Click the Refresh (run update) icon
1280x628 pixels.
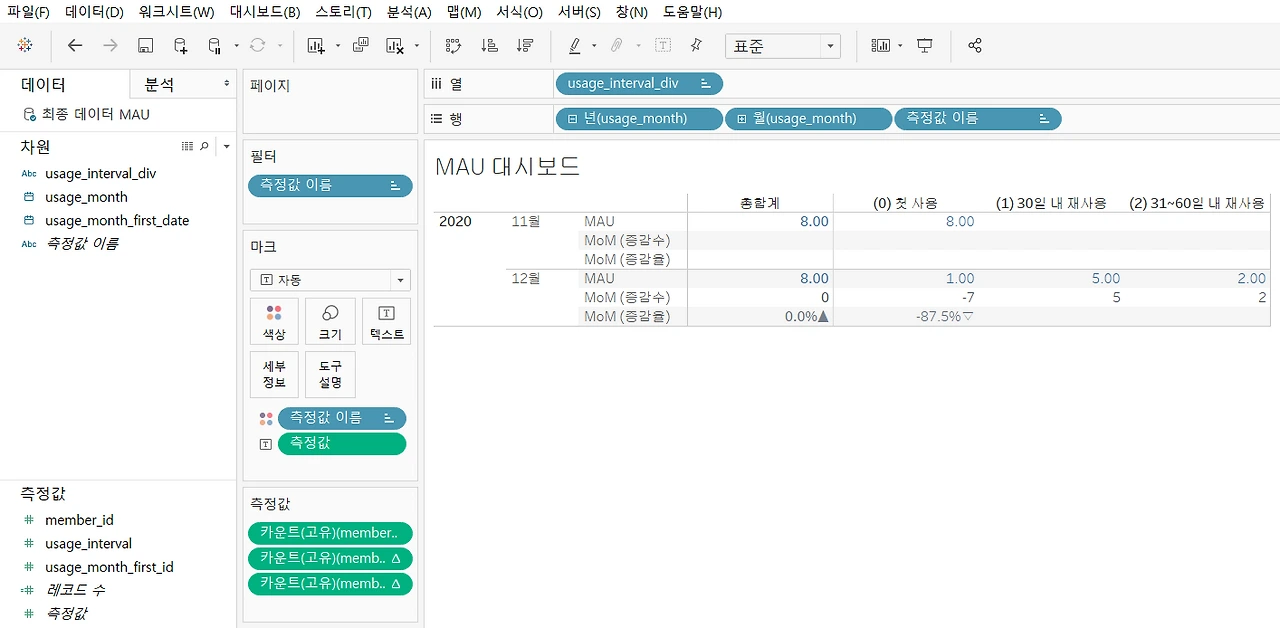(258, 46)
